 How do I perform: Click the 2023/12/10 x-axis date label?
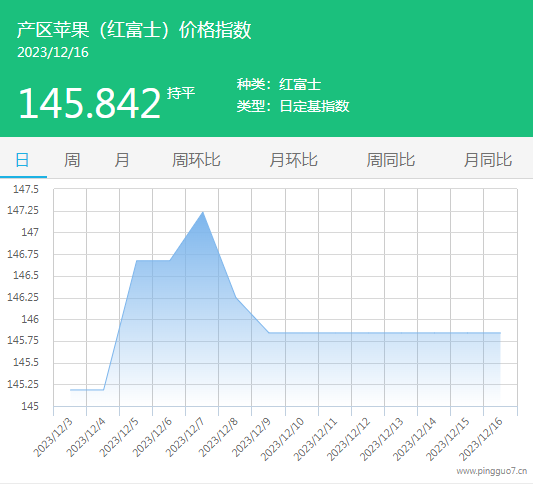pos(282,439)
